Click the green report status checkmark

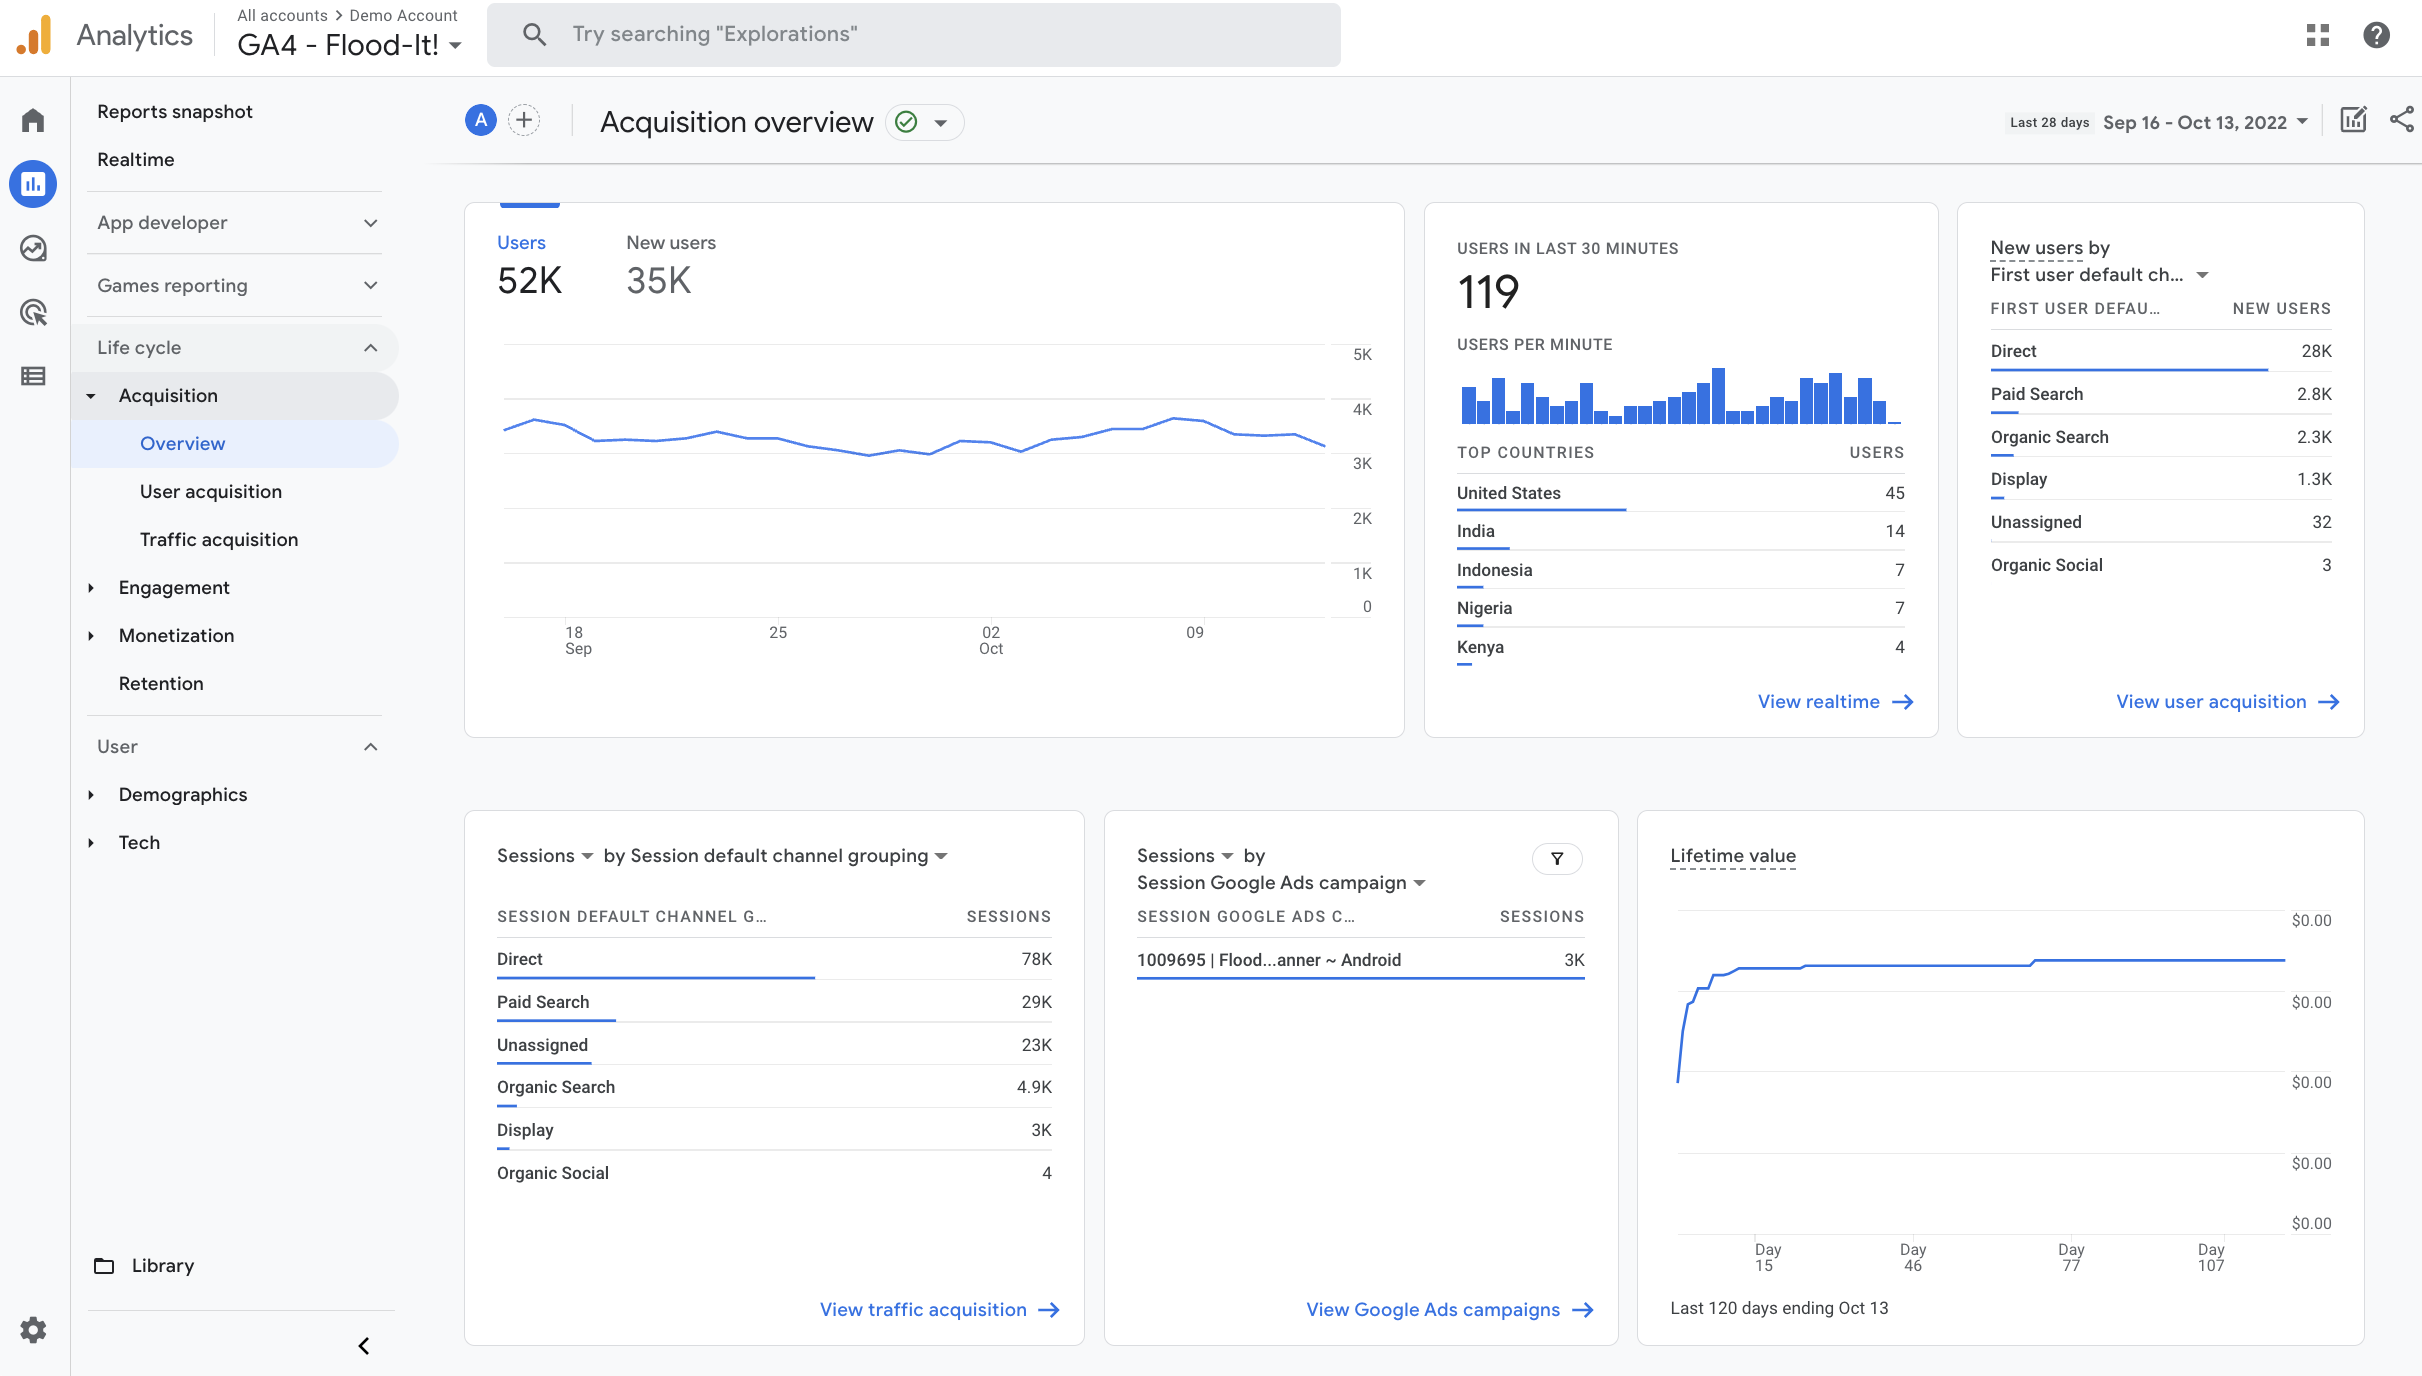[x=906, y=122]
